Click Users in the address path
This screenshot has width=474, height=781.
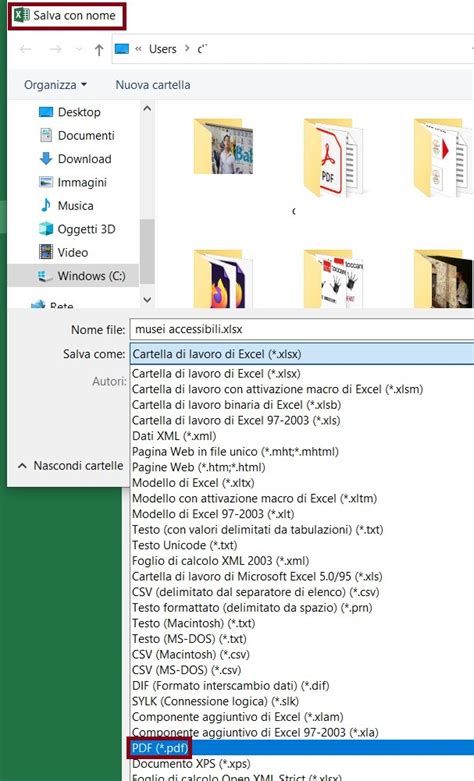162,49
